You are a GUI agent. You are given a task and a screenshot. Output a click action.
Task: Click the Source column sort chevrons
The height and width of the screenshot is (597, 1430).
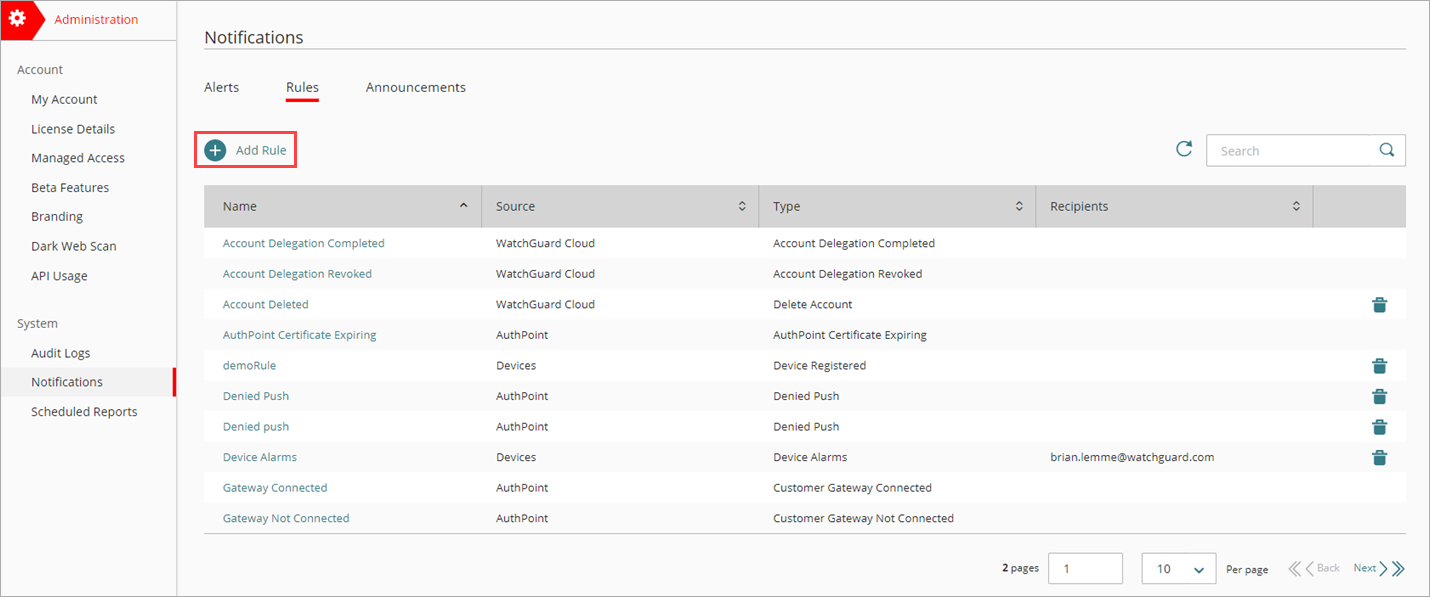coord(742,205)
